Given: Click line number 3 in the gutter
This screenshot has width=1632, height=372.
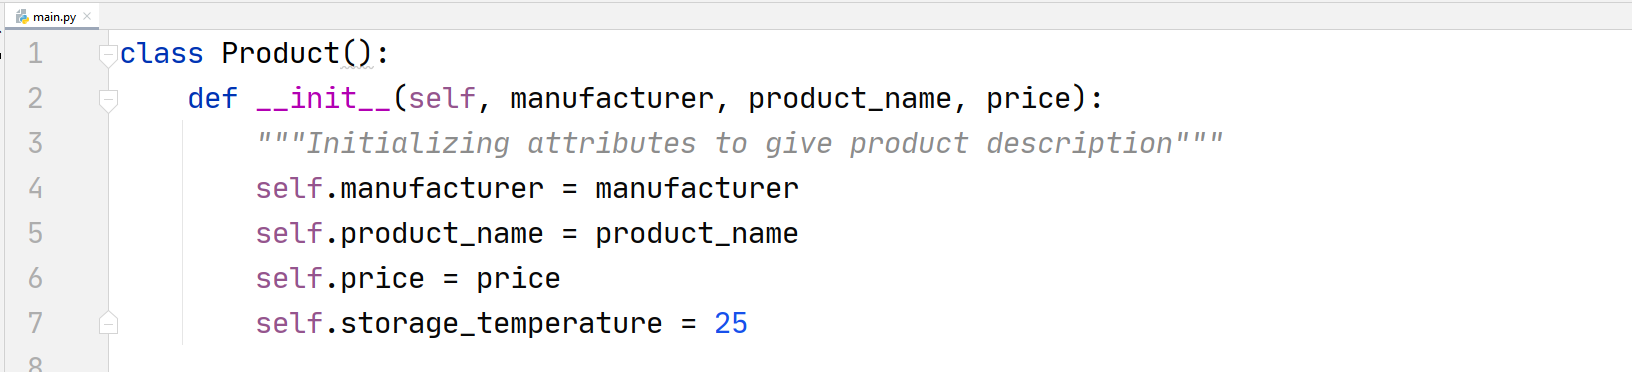Looking at the screenshot, I should tap(36, 143).
